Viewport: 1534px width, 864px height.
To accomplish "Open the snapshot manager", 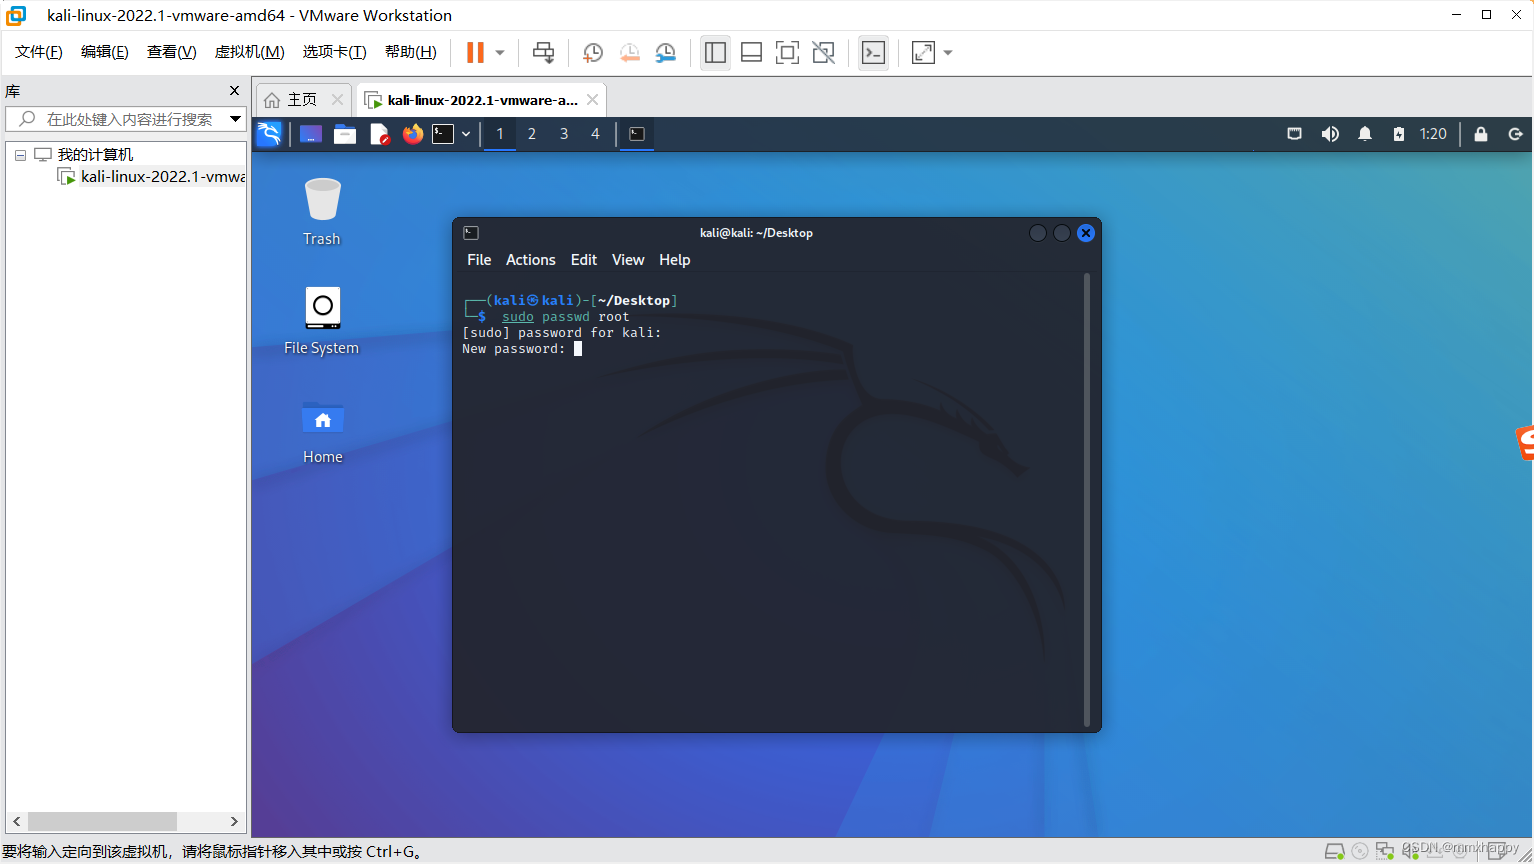I will [665, 53].
